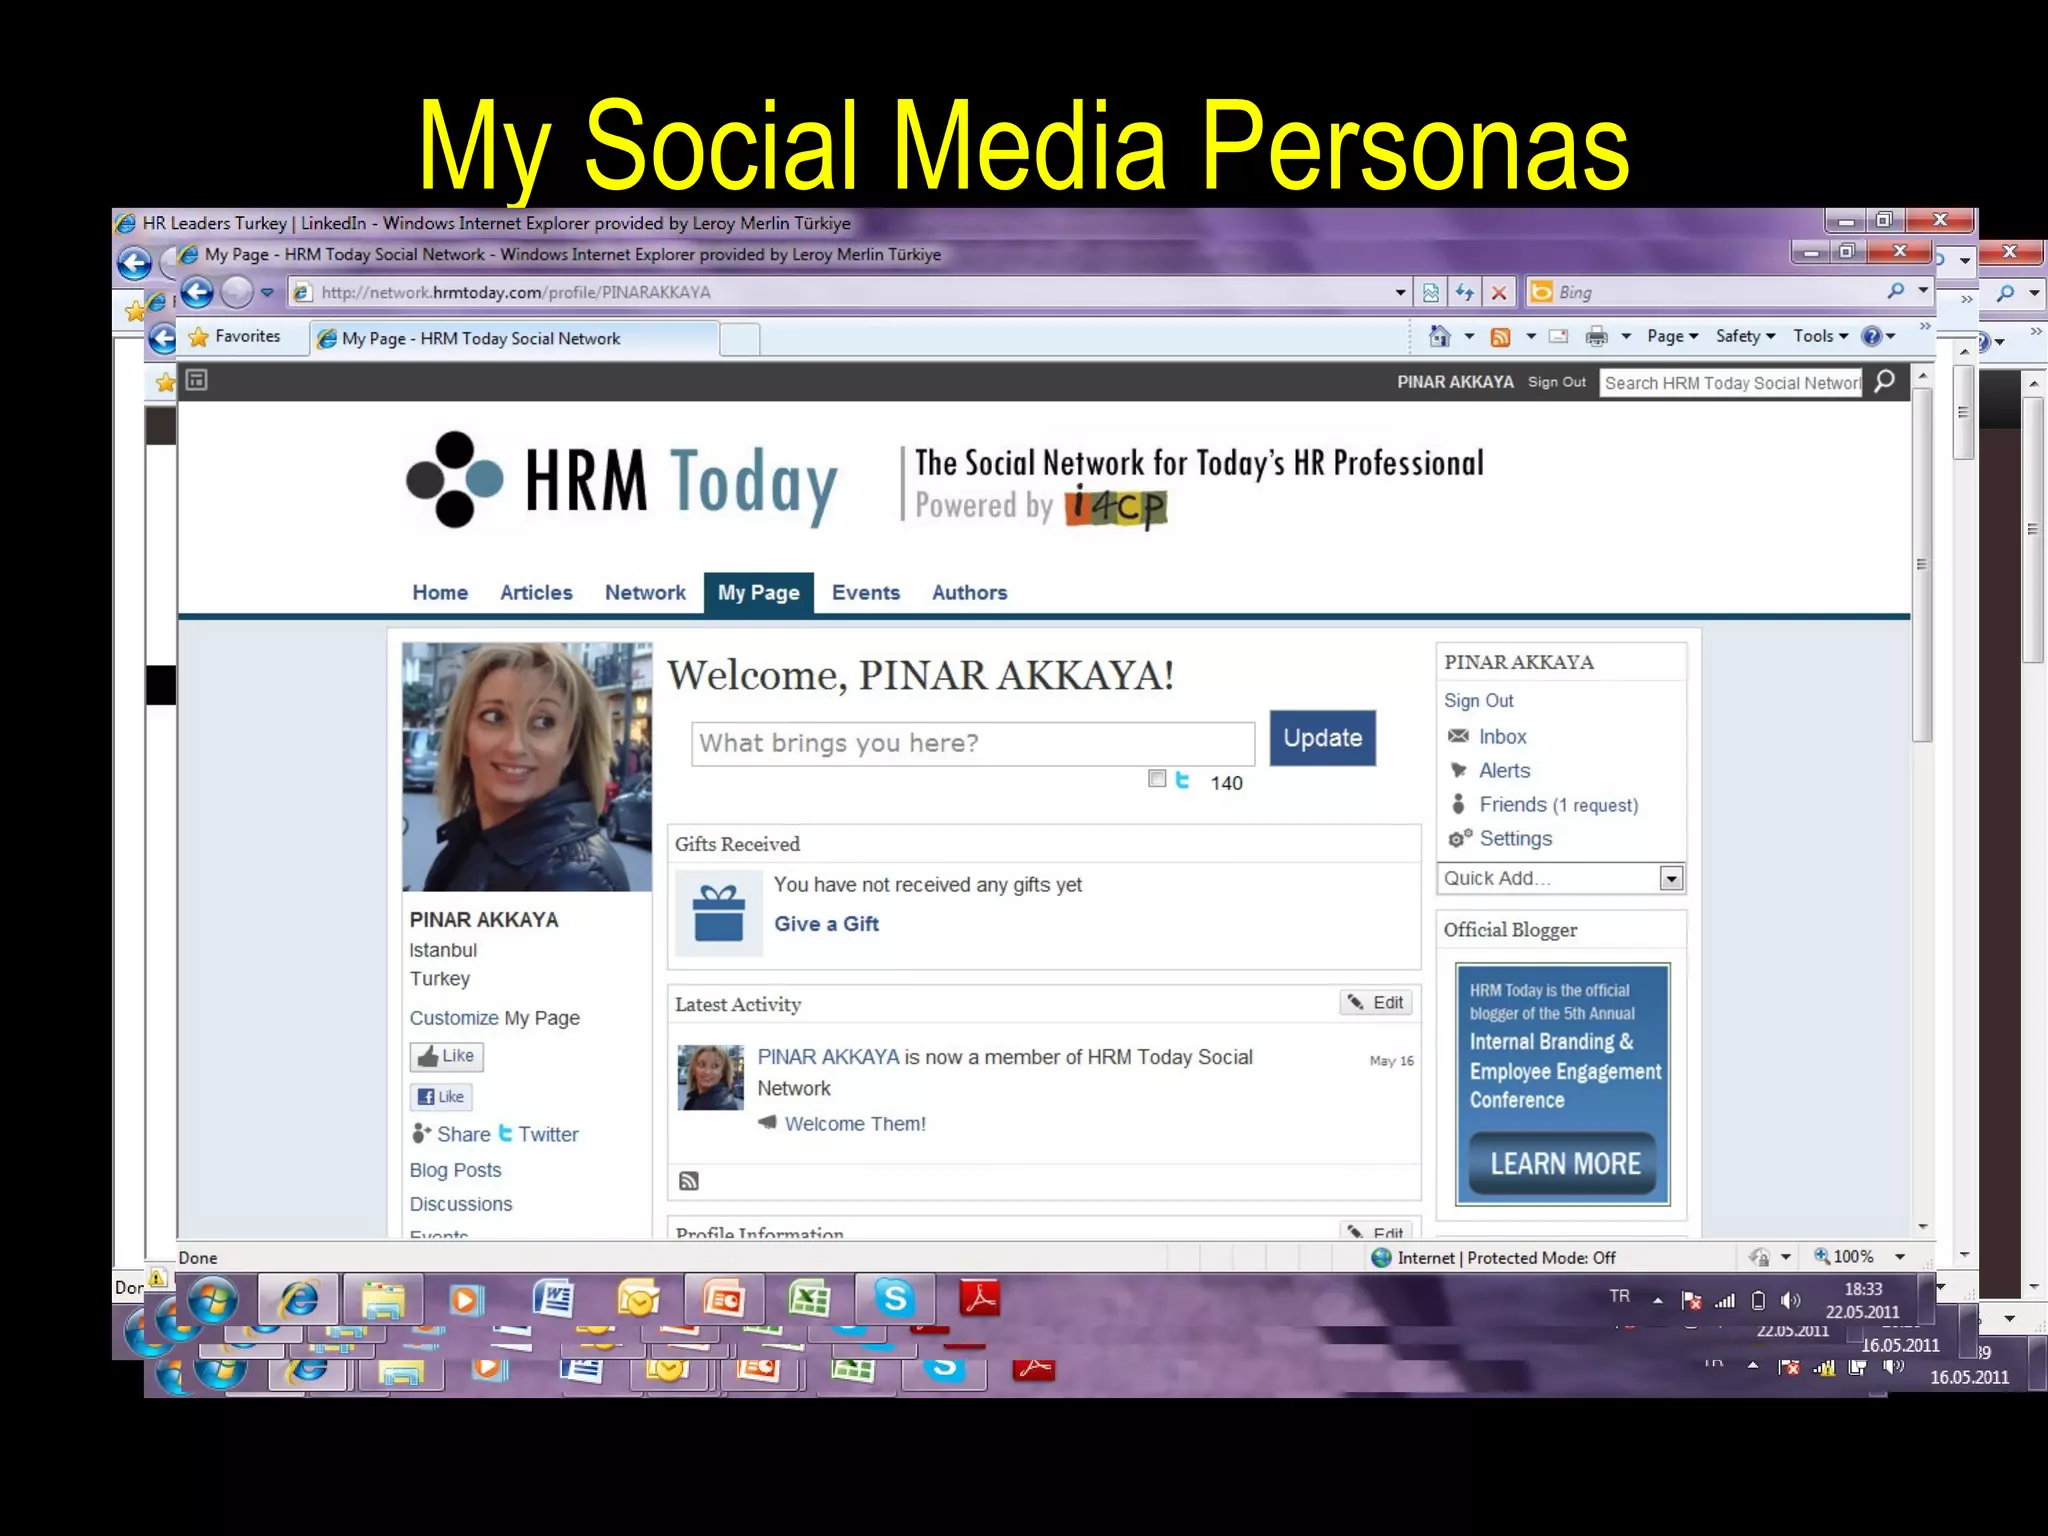
Task: Click the Welcome Them! link
Action: 855,1124
